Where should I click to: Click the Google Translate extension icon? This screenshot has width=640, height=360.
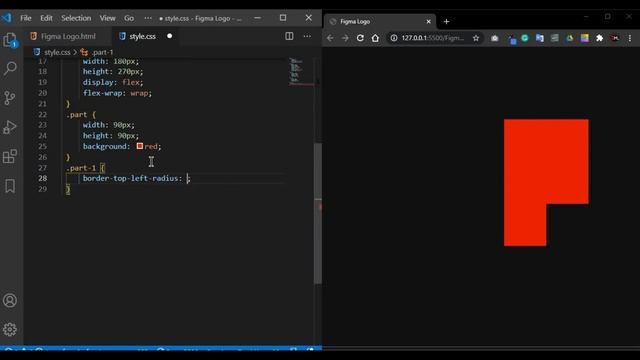[x=540, y=38]
